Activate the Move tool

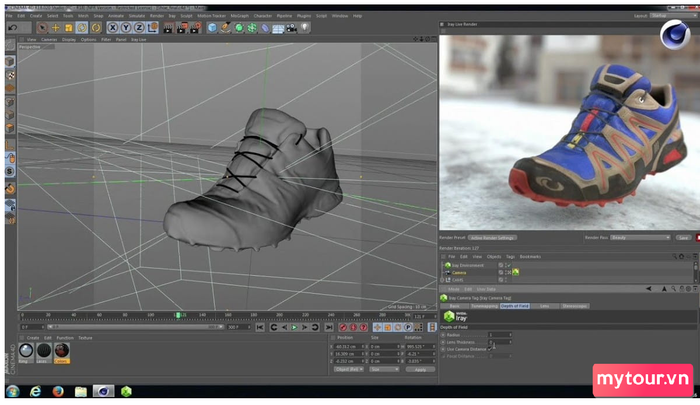click(55, 28)
